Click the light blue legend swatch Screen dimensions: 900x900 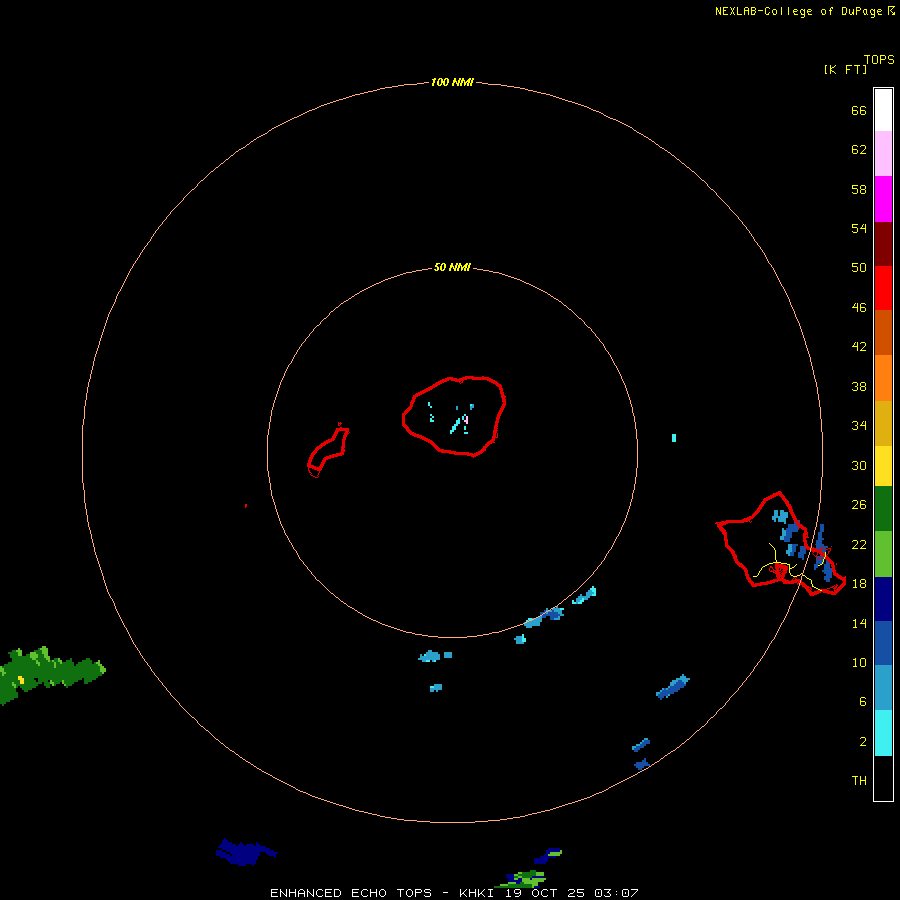pos(883,688)
